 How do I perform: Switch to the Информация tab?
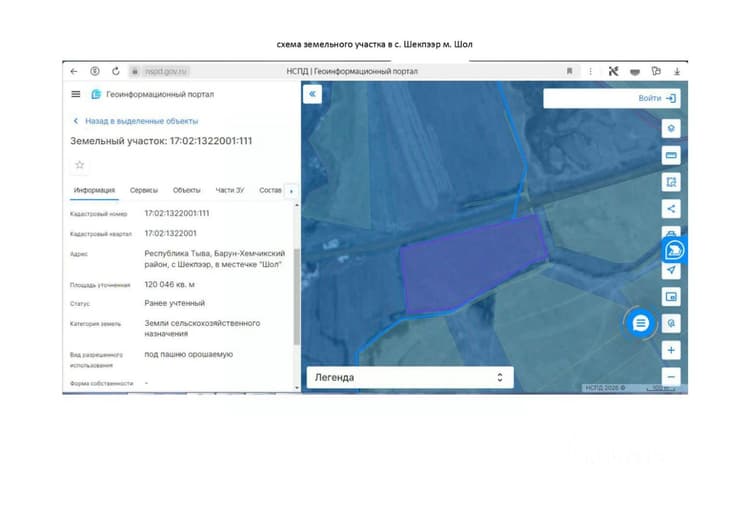pyautogui.click(x=94, y=190)
